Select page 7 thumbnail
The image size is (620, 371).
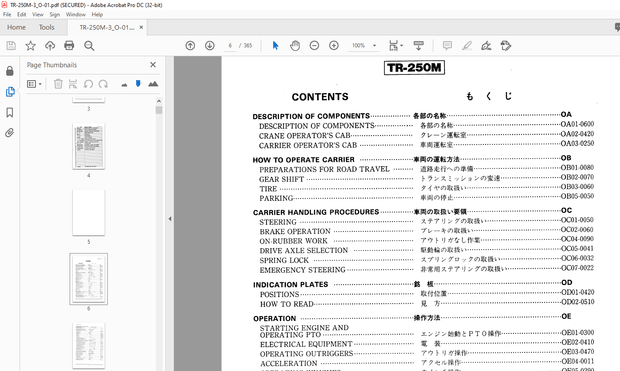pos(89,346)
